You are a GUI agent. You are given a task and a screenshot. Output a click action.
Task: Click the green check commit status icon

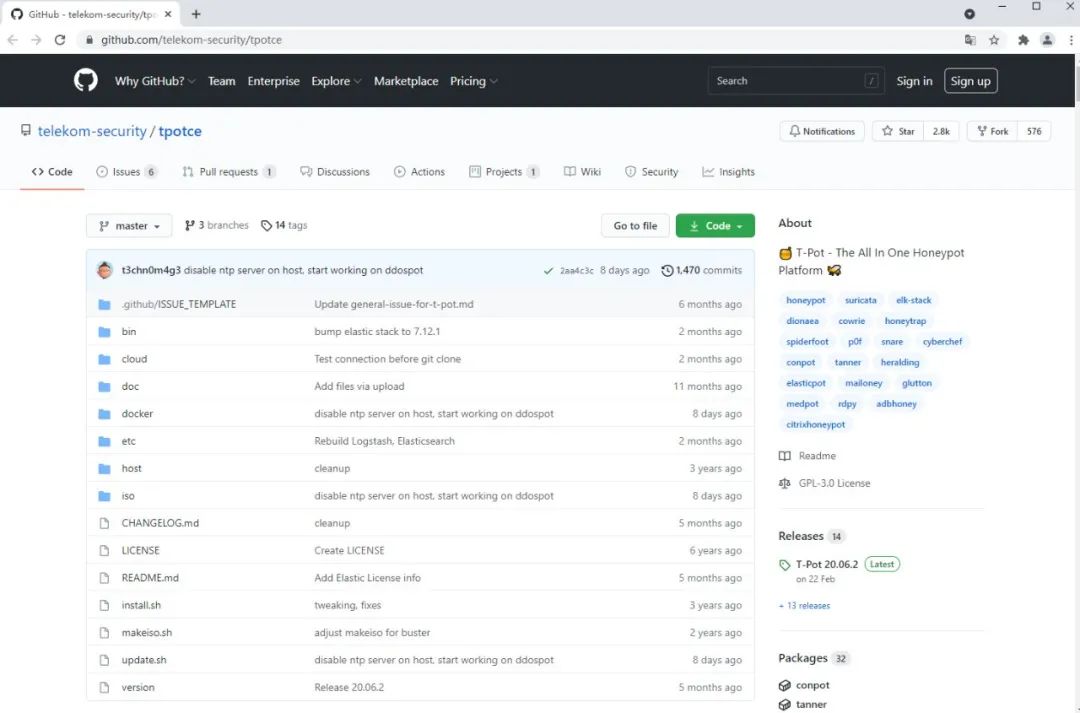548,271
